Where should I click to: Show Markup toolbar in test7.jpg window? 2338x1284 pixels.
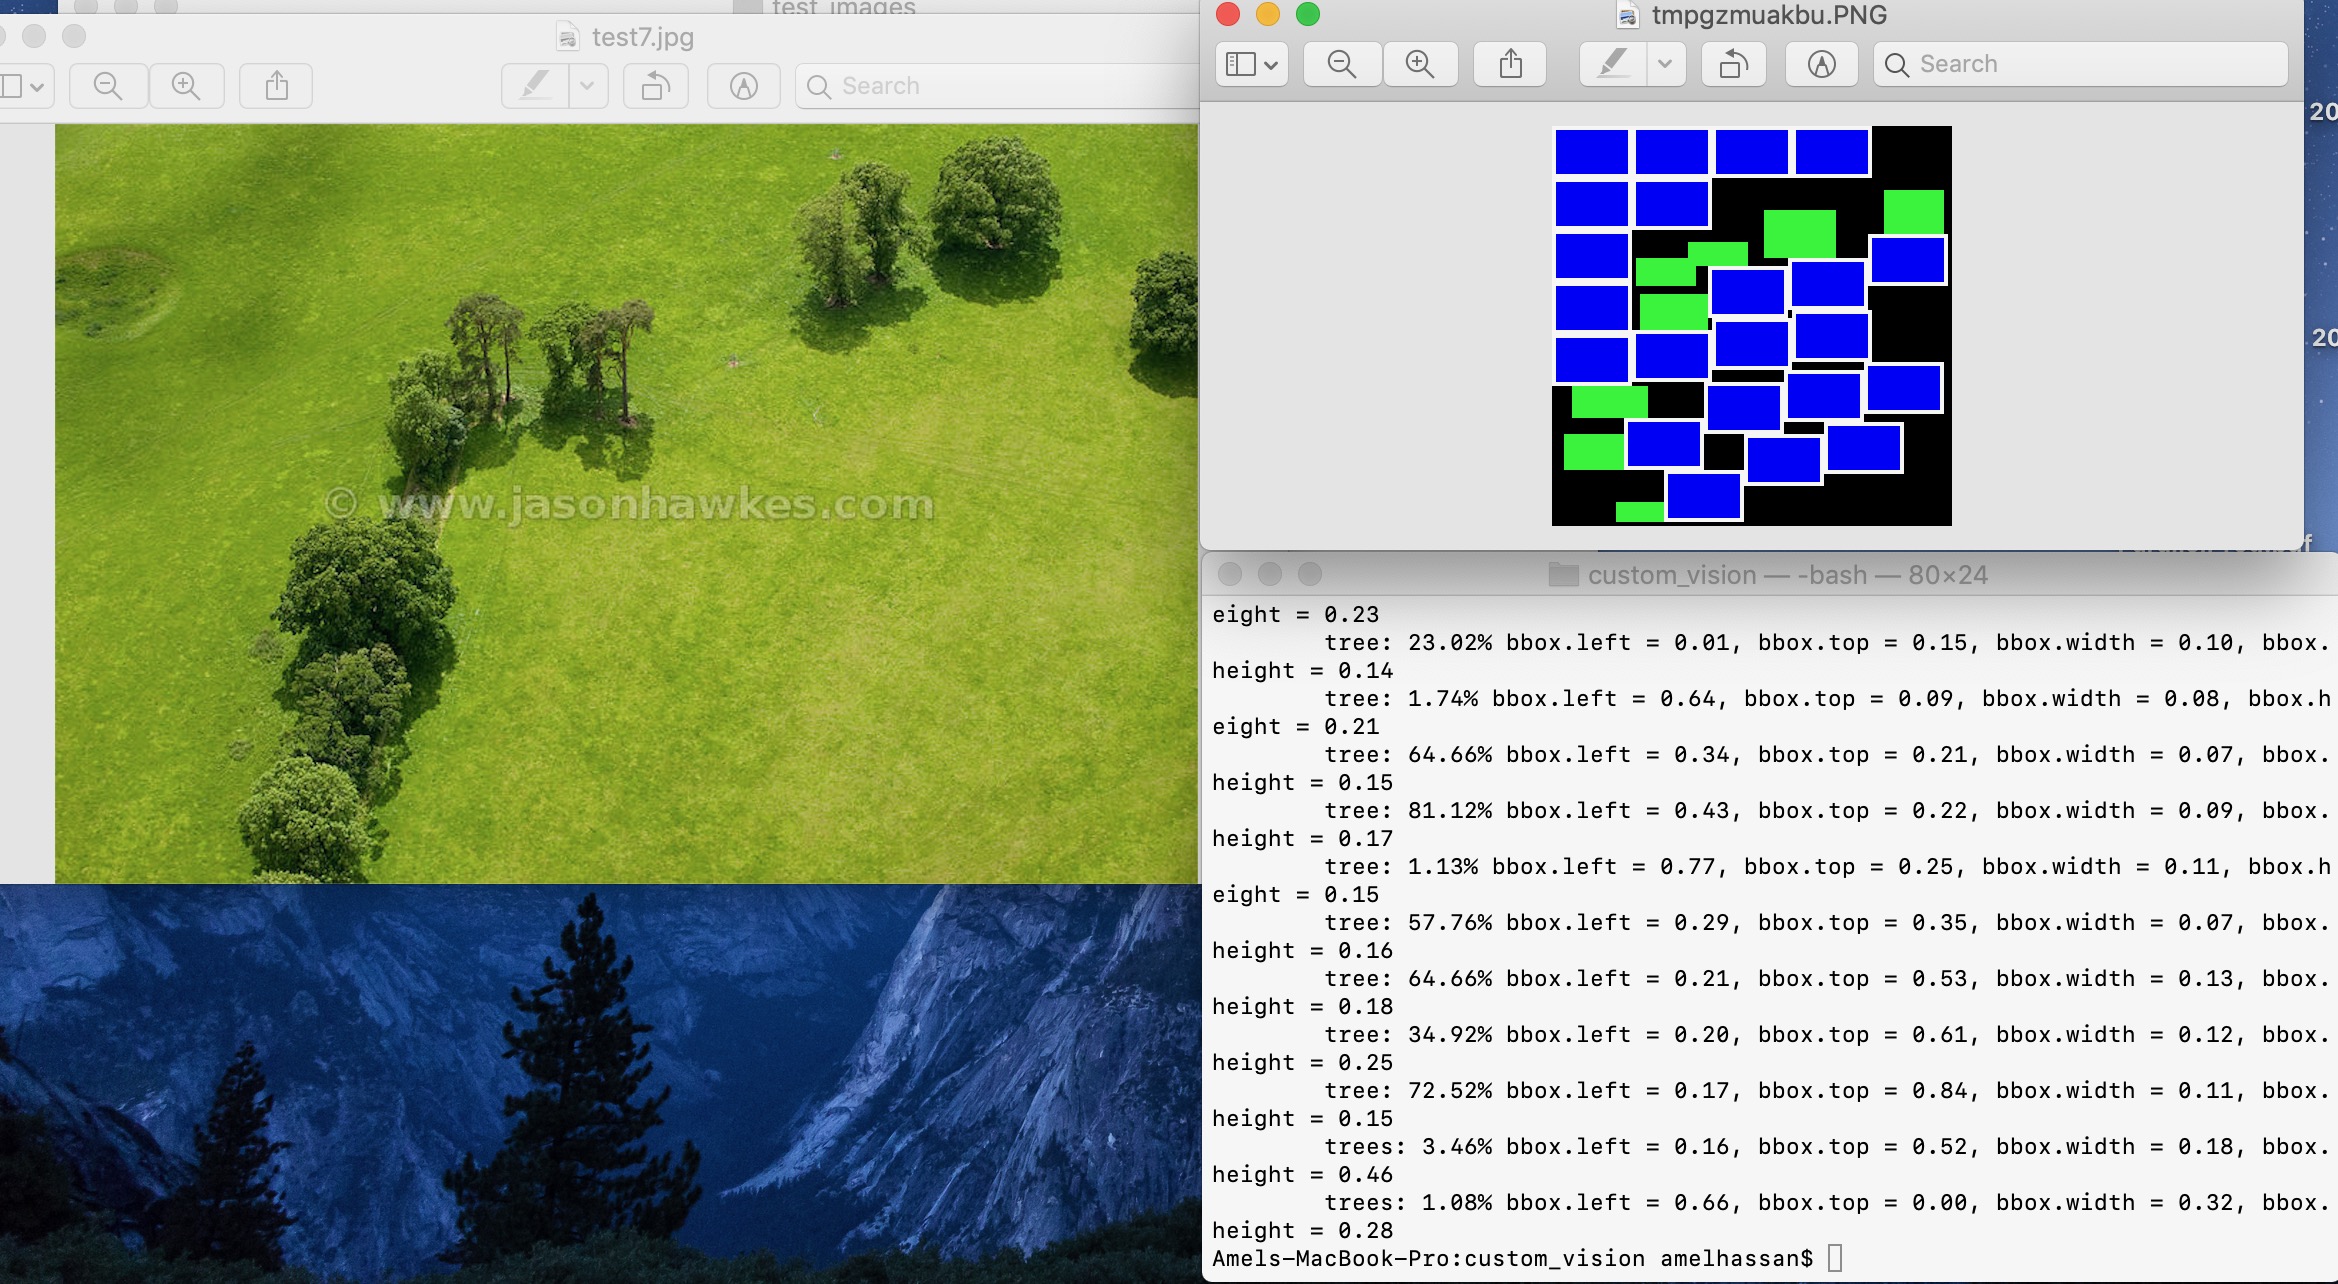pos(743,87)
